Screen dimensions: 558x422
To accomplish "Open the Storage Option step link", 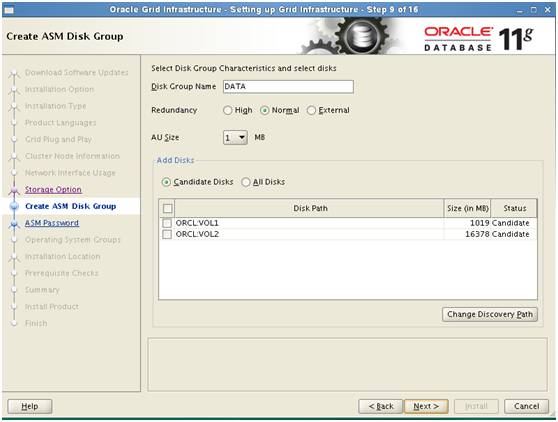I will click(x=53, y=190).
